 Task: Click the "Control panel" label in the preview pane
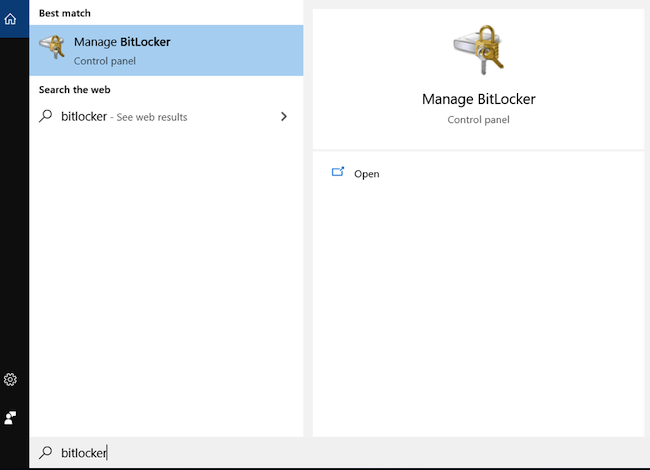478,119
